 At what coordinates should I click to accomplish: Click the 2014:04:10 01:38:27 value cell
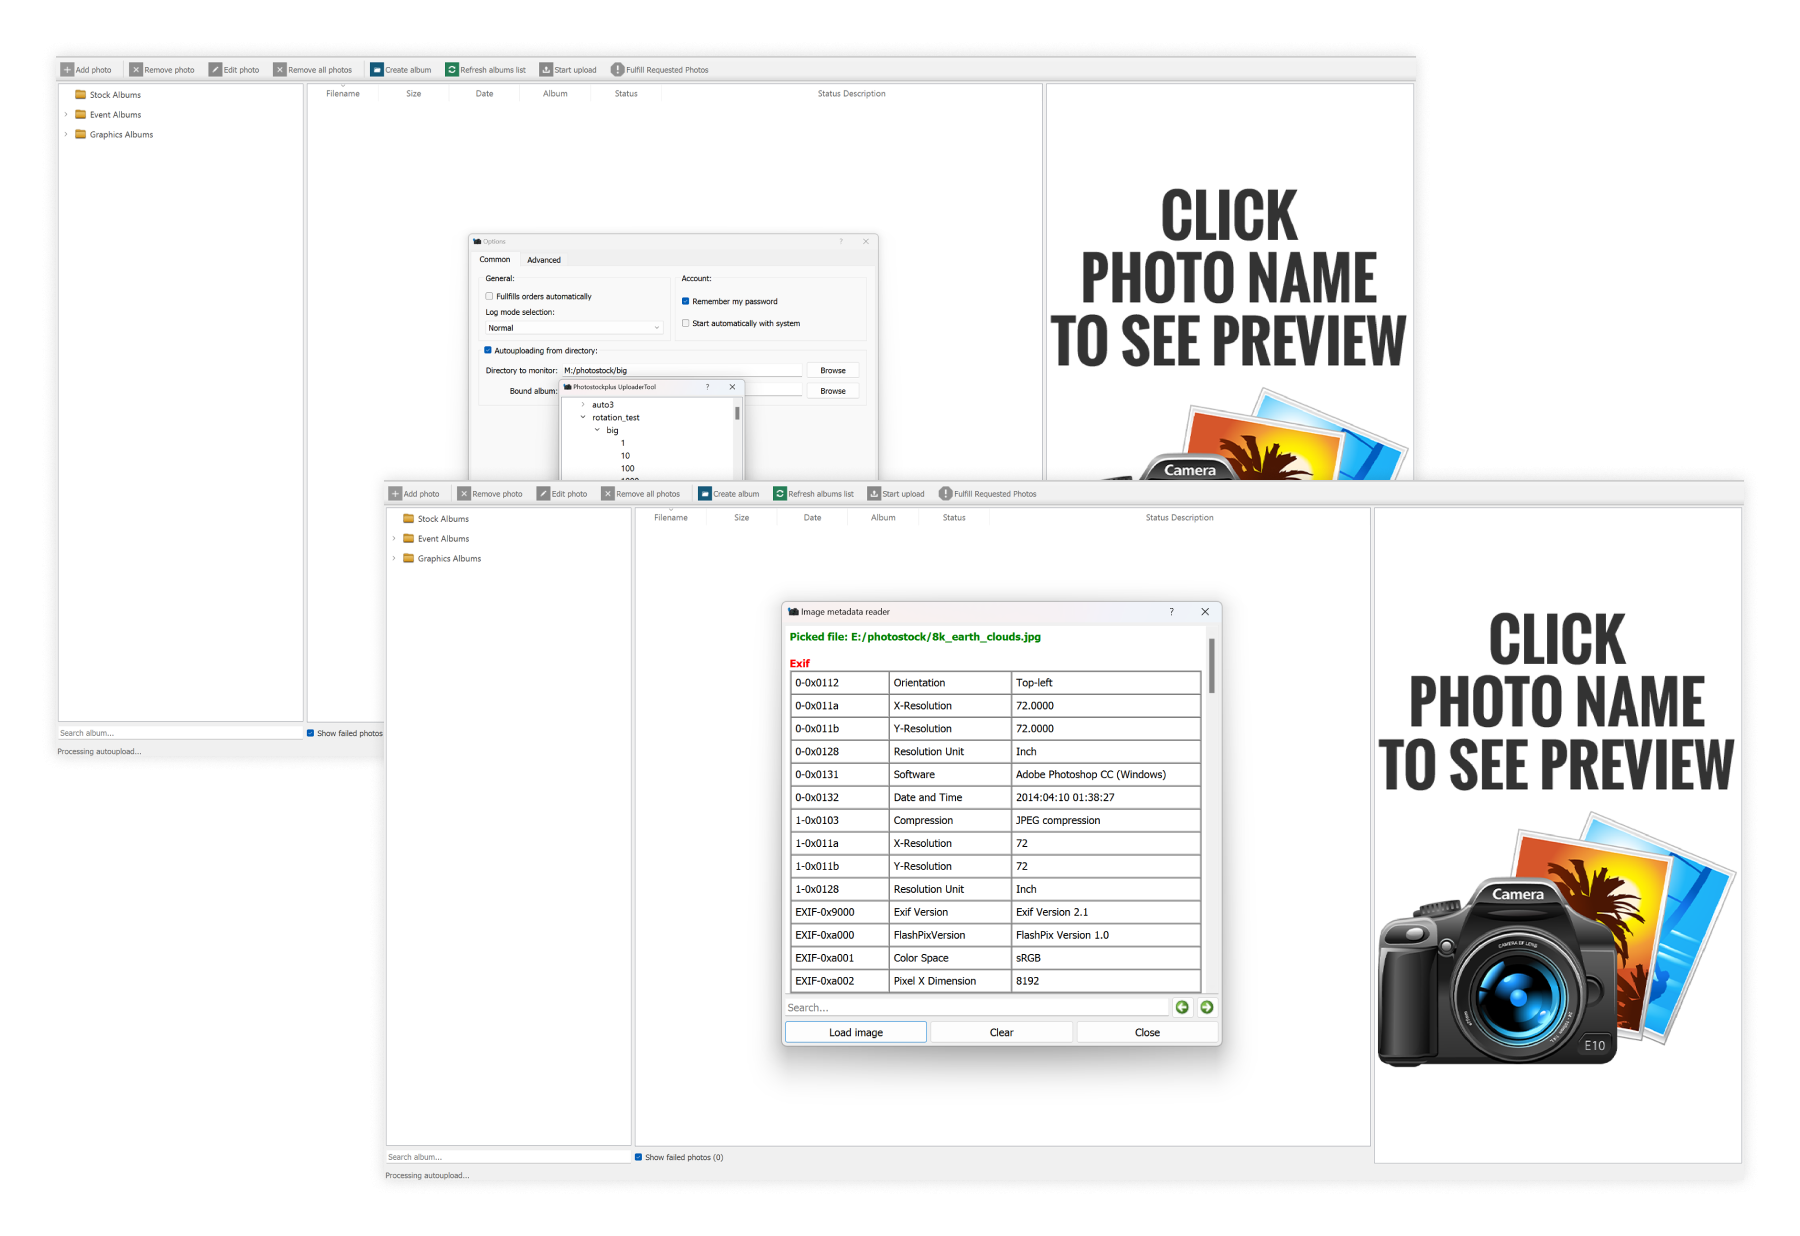(1106, 798)
